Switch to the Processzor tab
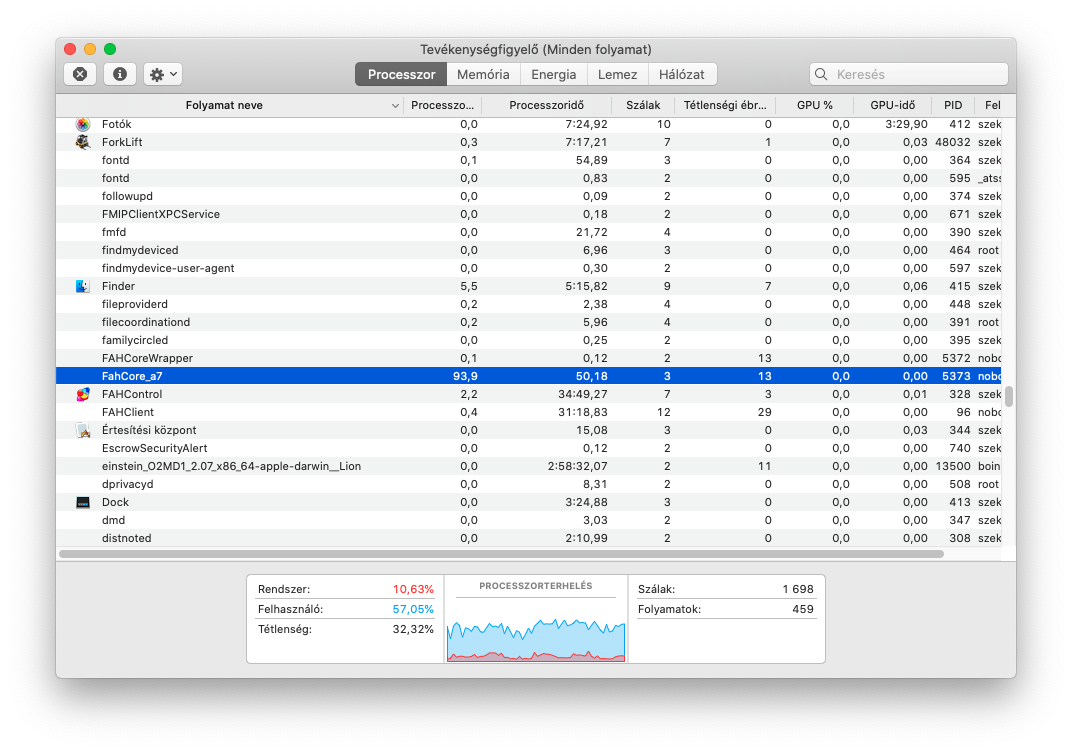 [x=401, y=75]
